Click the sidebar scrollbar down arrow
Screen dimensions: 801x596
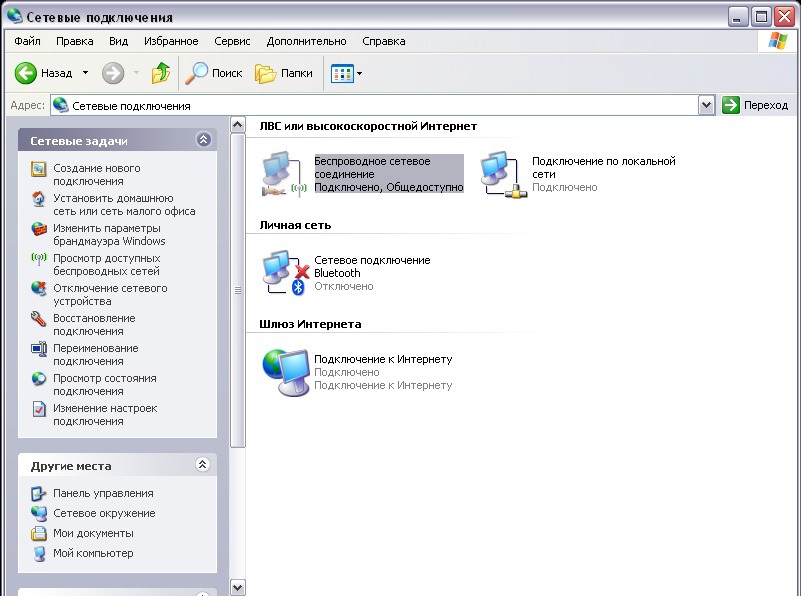[x=238, y=587]
